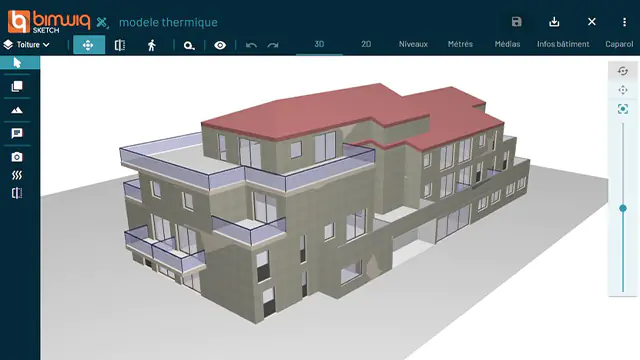Open the layers copy tool in sidebar
The width and height of the screenshot is (640, 360).
pos(17,86)
